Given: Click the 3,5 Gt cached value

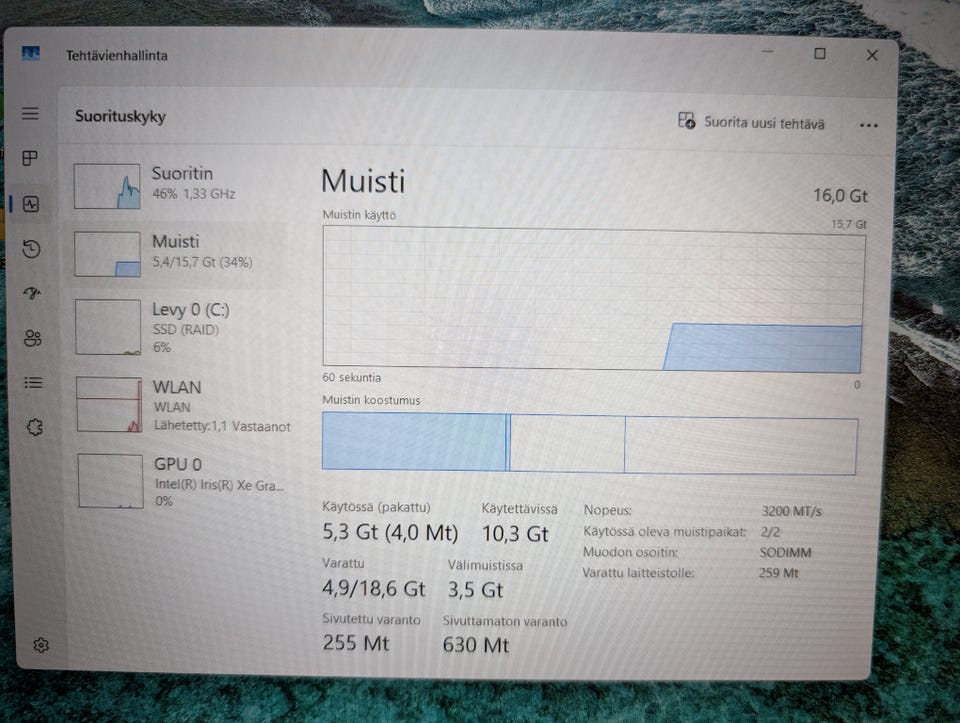Looking at the screenshot, I should click(x=475, y=590).
